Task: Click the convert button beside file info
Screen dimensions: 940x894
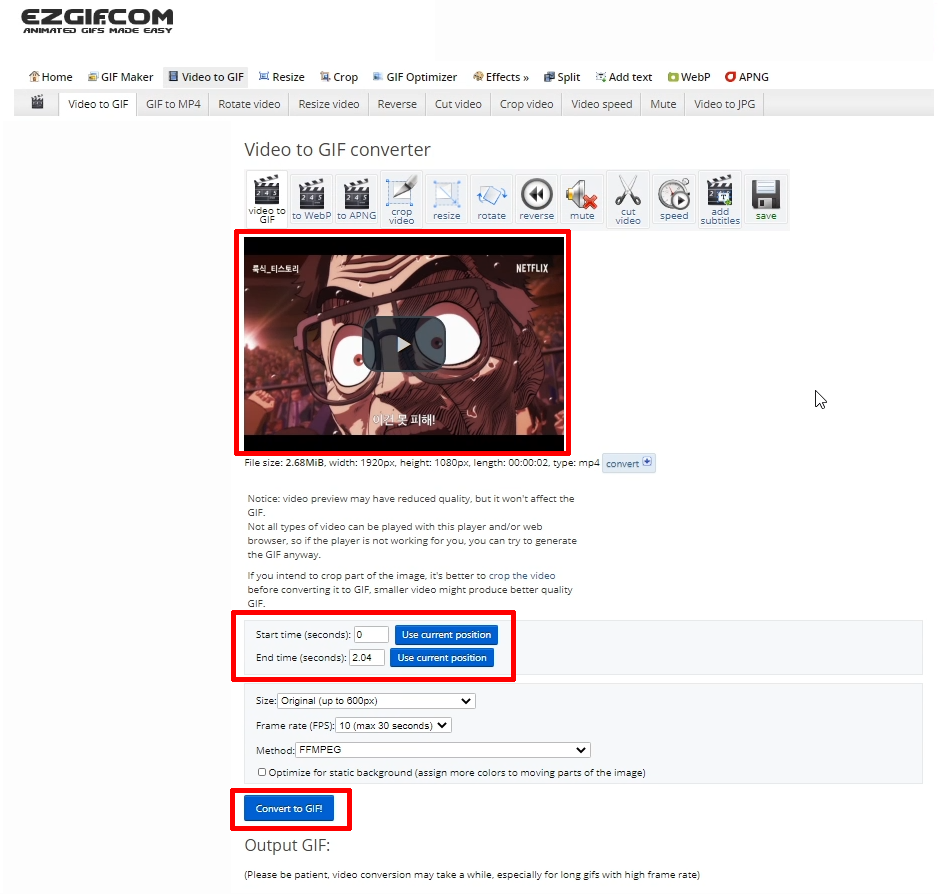Action: pos(628,463)
